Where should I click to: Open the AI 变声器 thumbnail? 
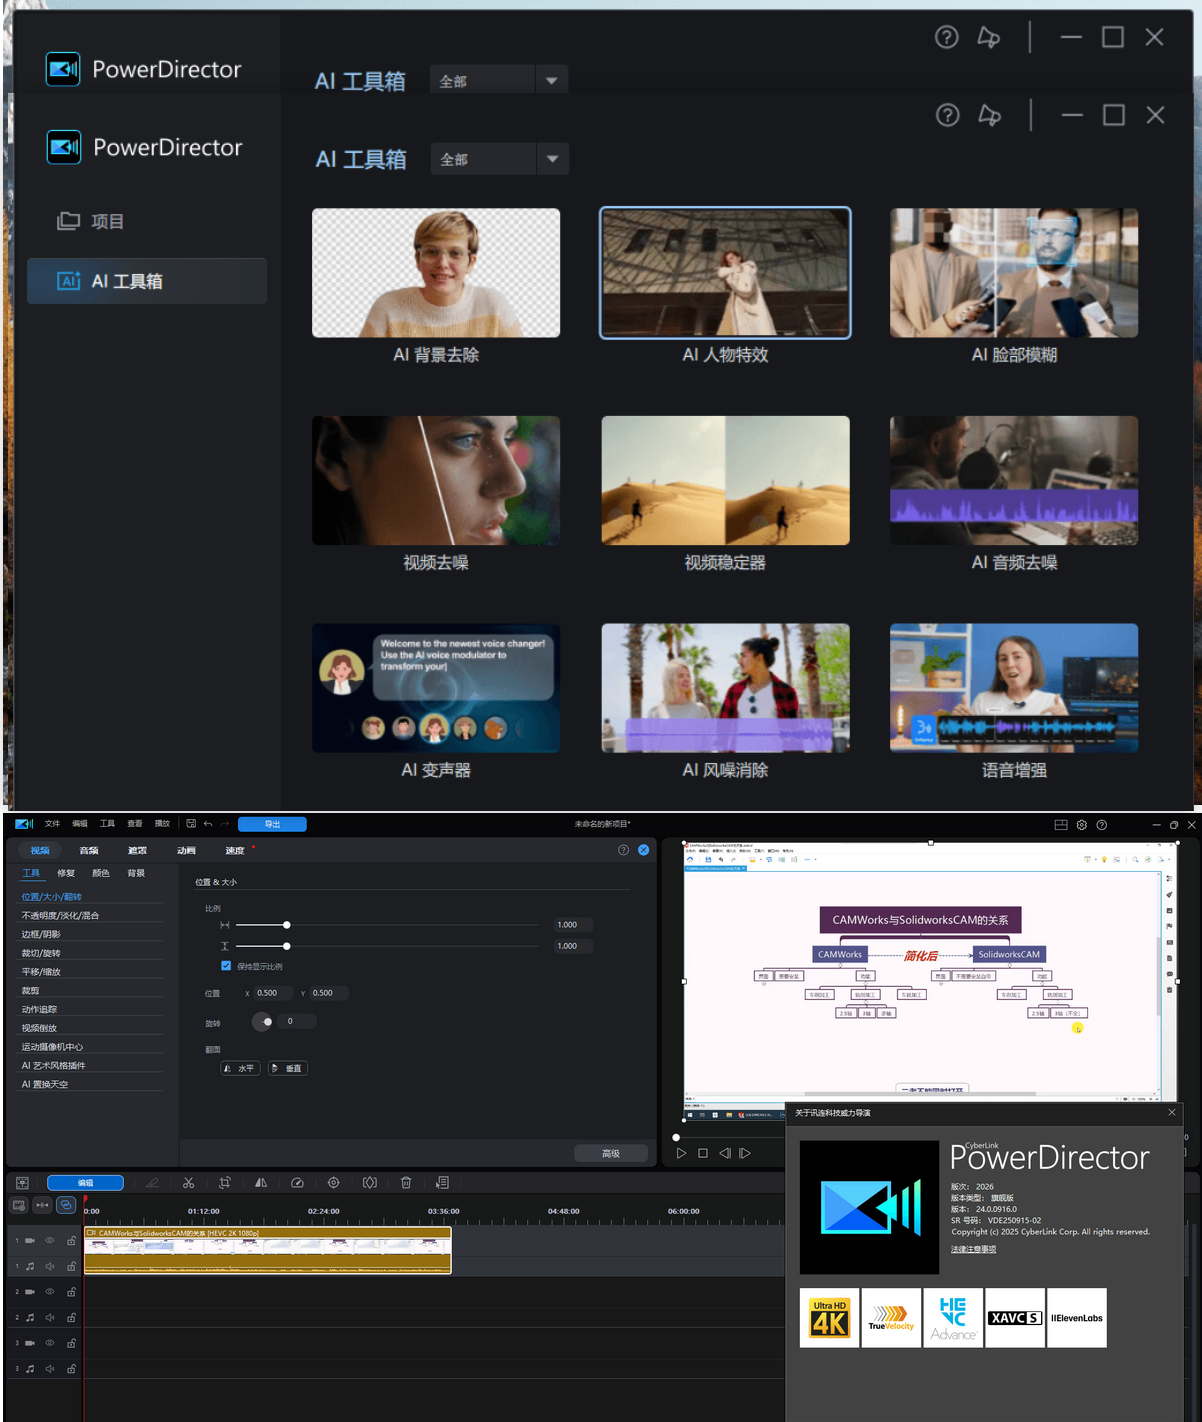tap(436, 688)
